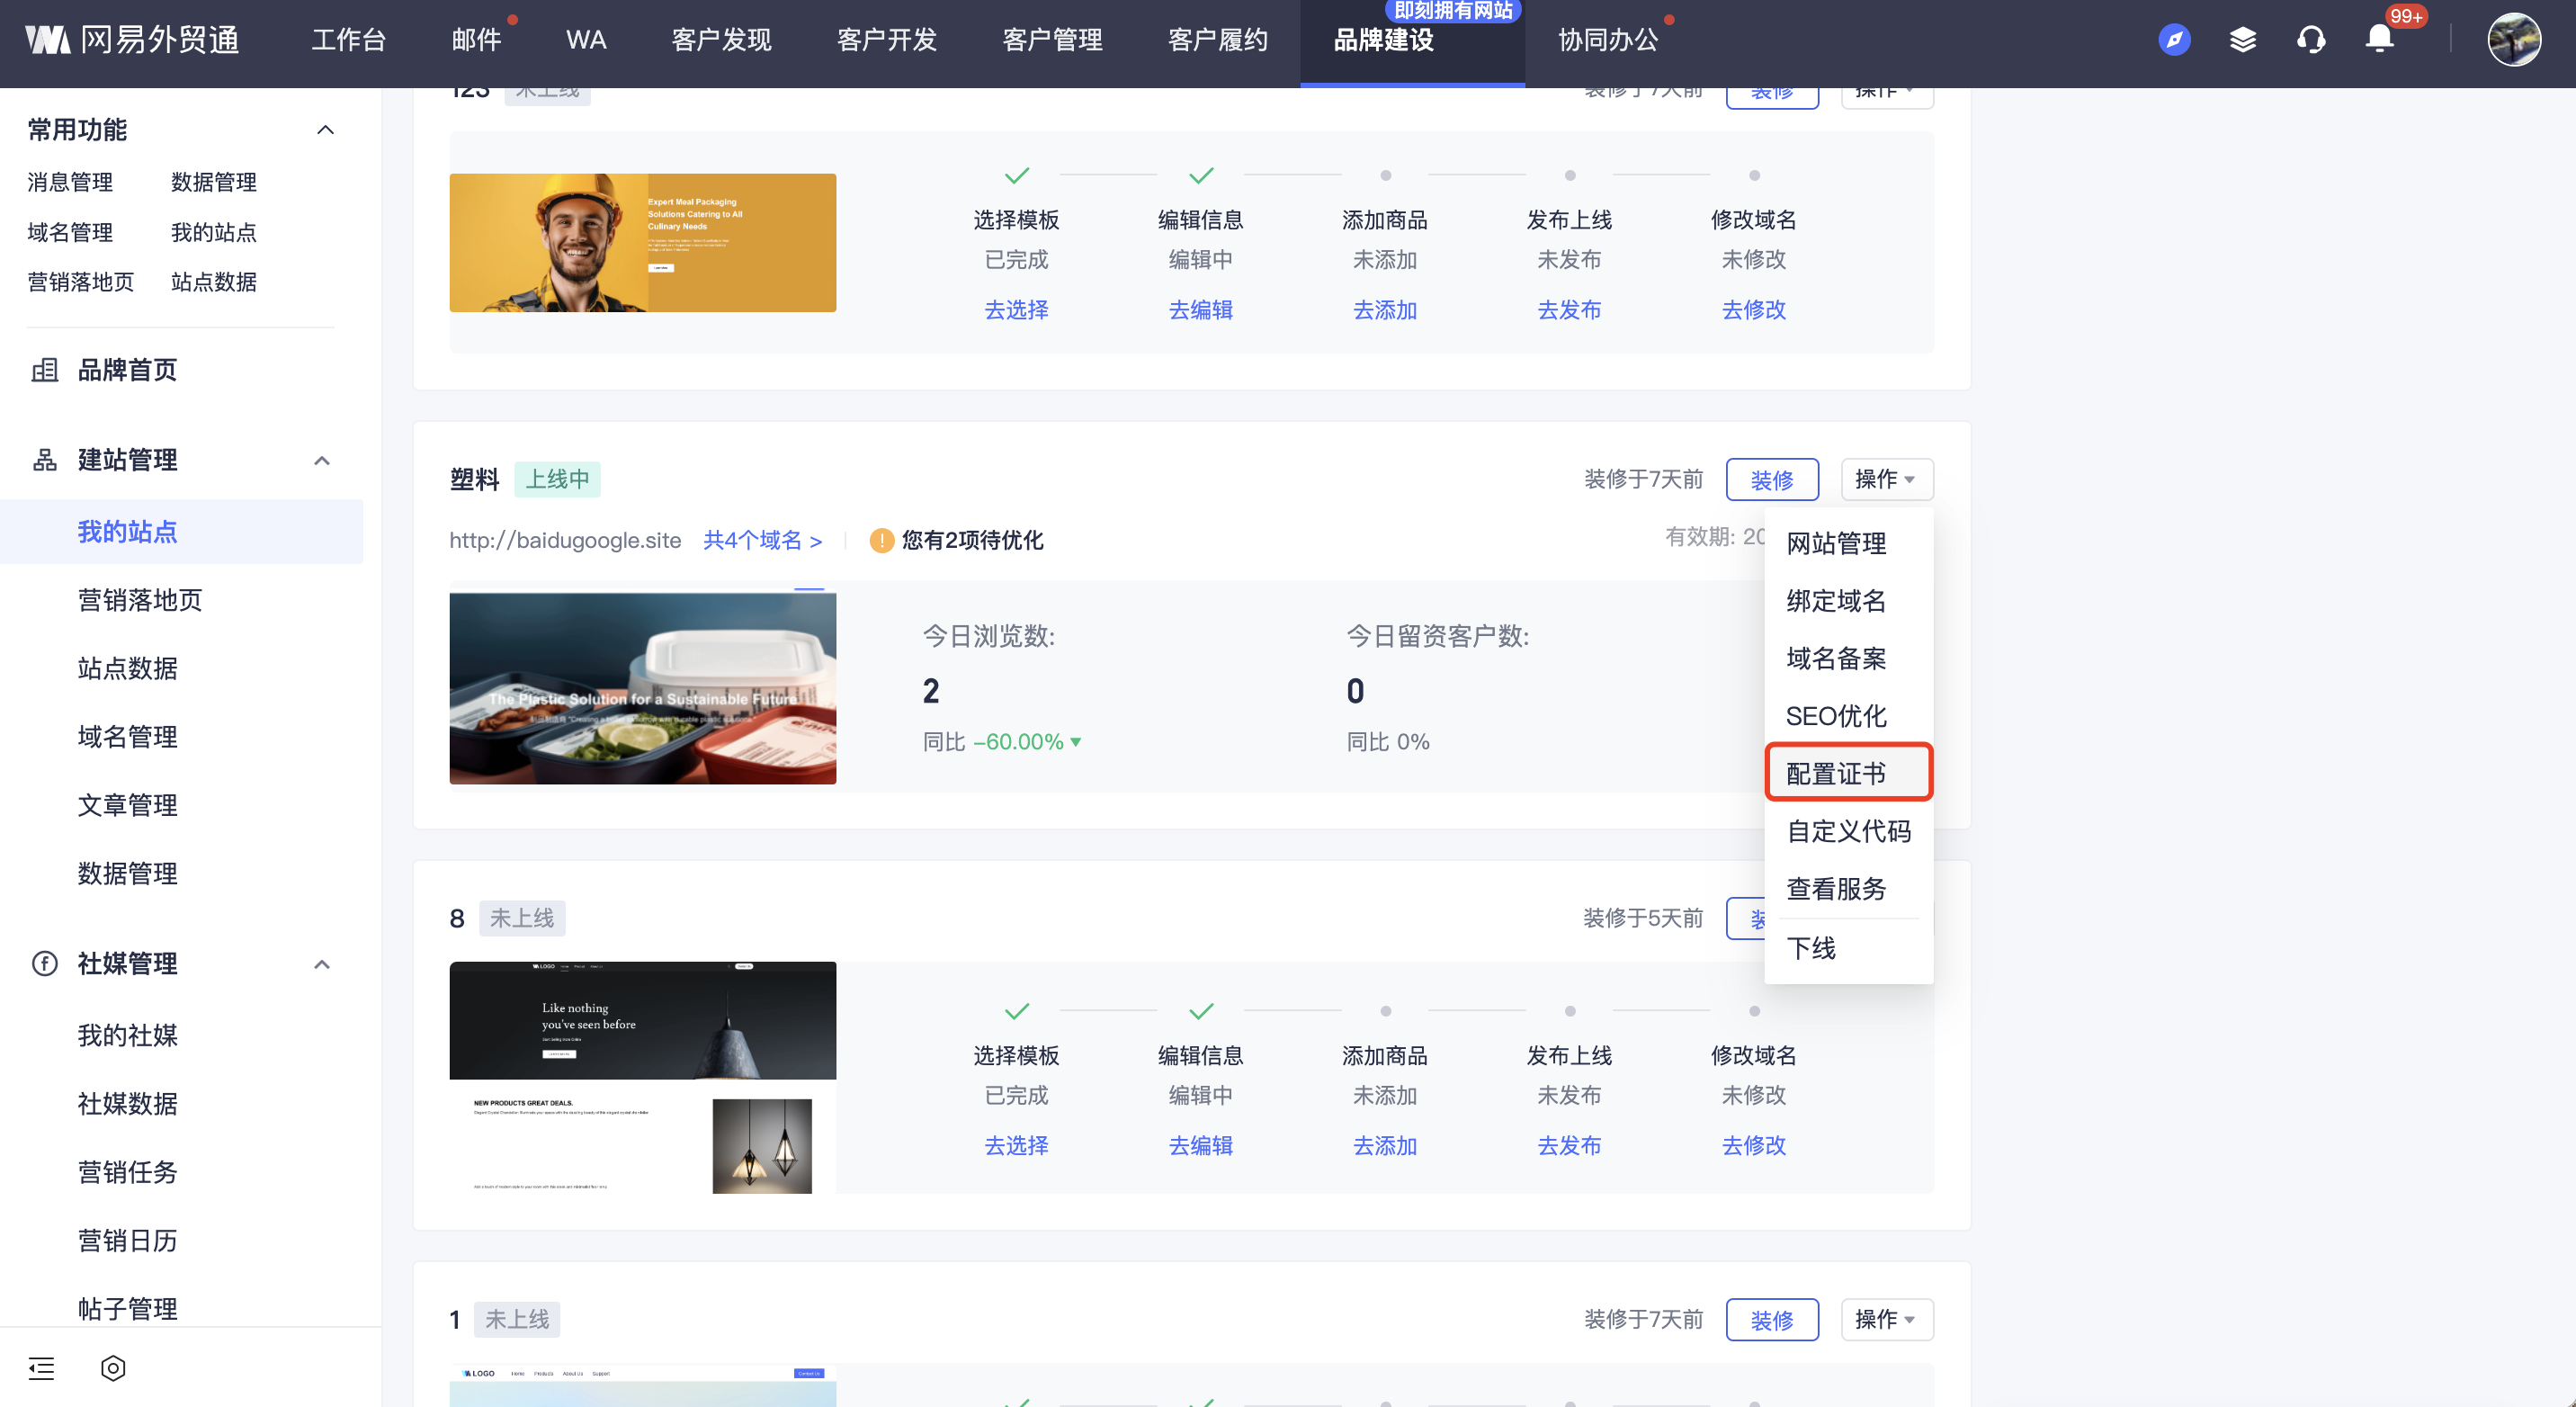Click the user avatar in top right

[2513, 40]
